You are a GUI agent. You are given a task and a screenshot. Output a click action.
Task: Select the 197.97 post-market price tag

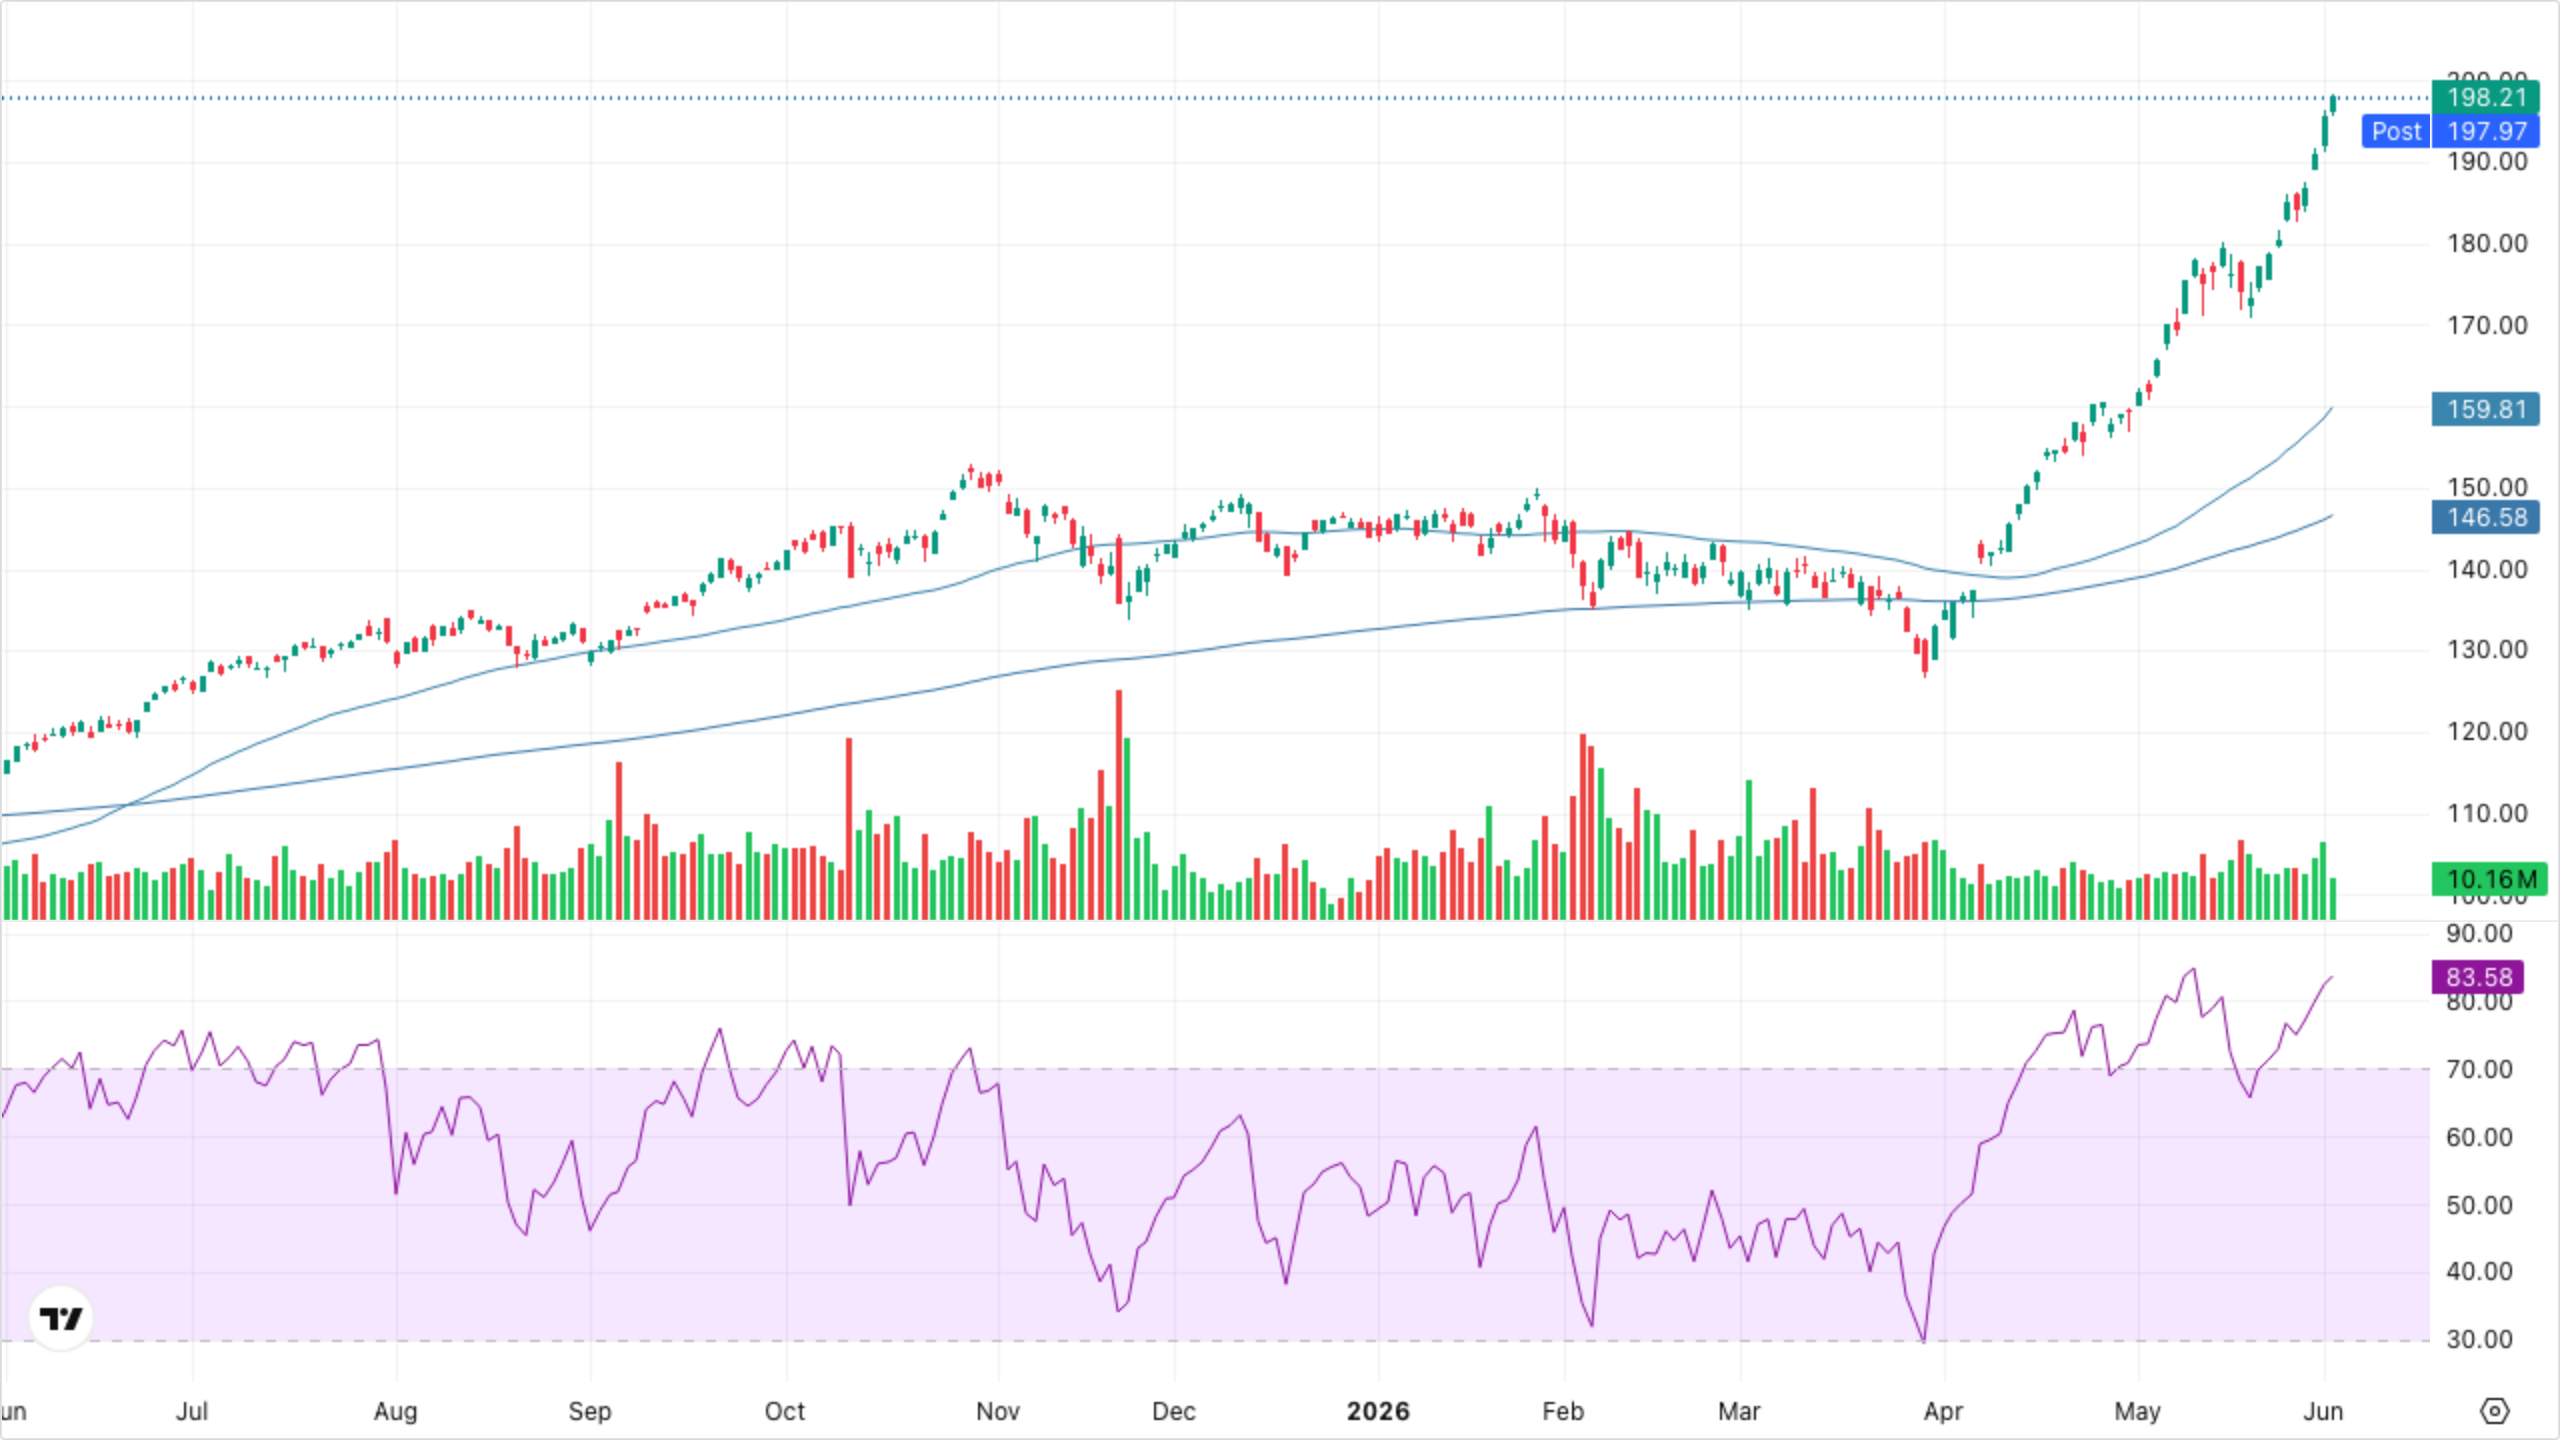[2486, 131]
